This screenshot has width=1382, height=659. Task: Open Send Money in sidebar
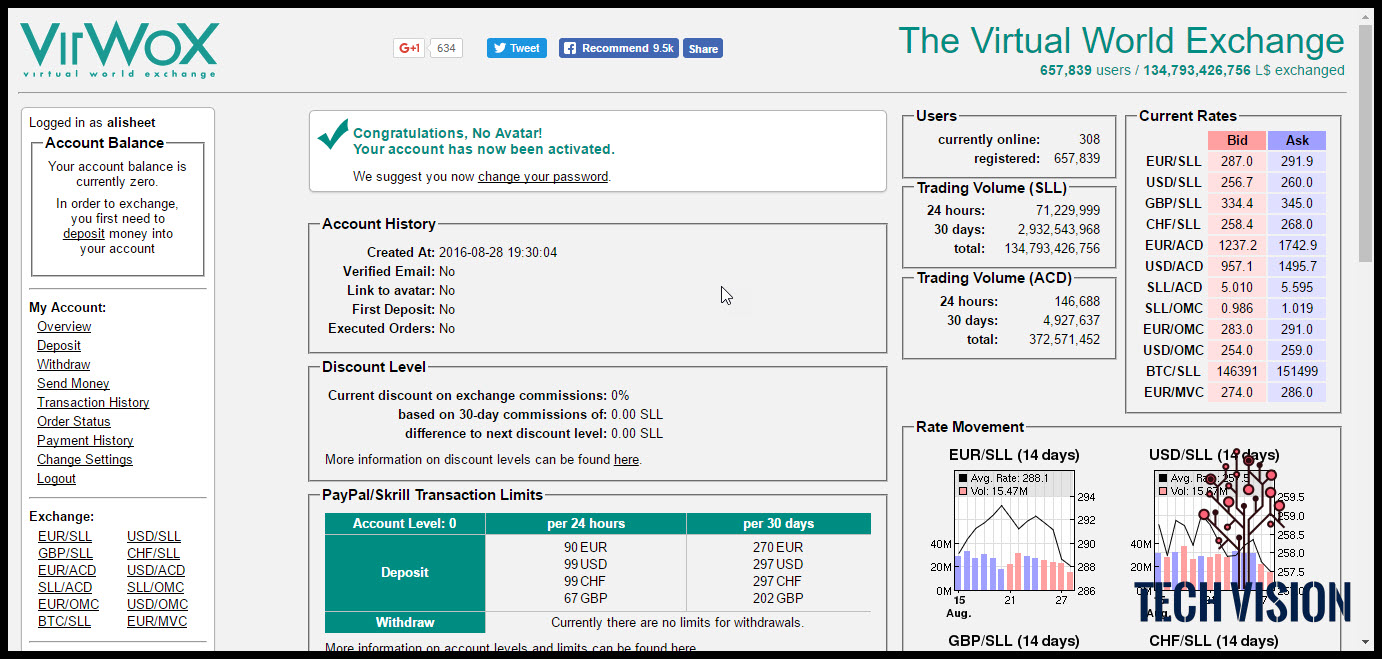73,384
